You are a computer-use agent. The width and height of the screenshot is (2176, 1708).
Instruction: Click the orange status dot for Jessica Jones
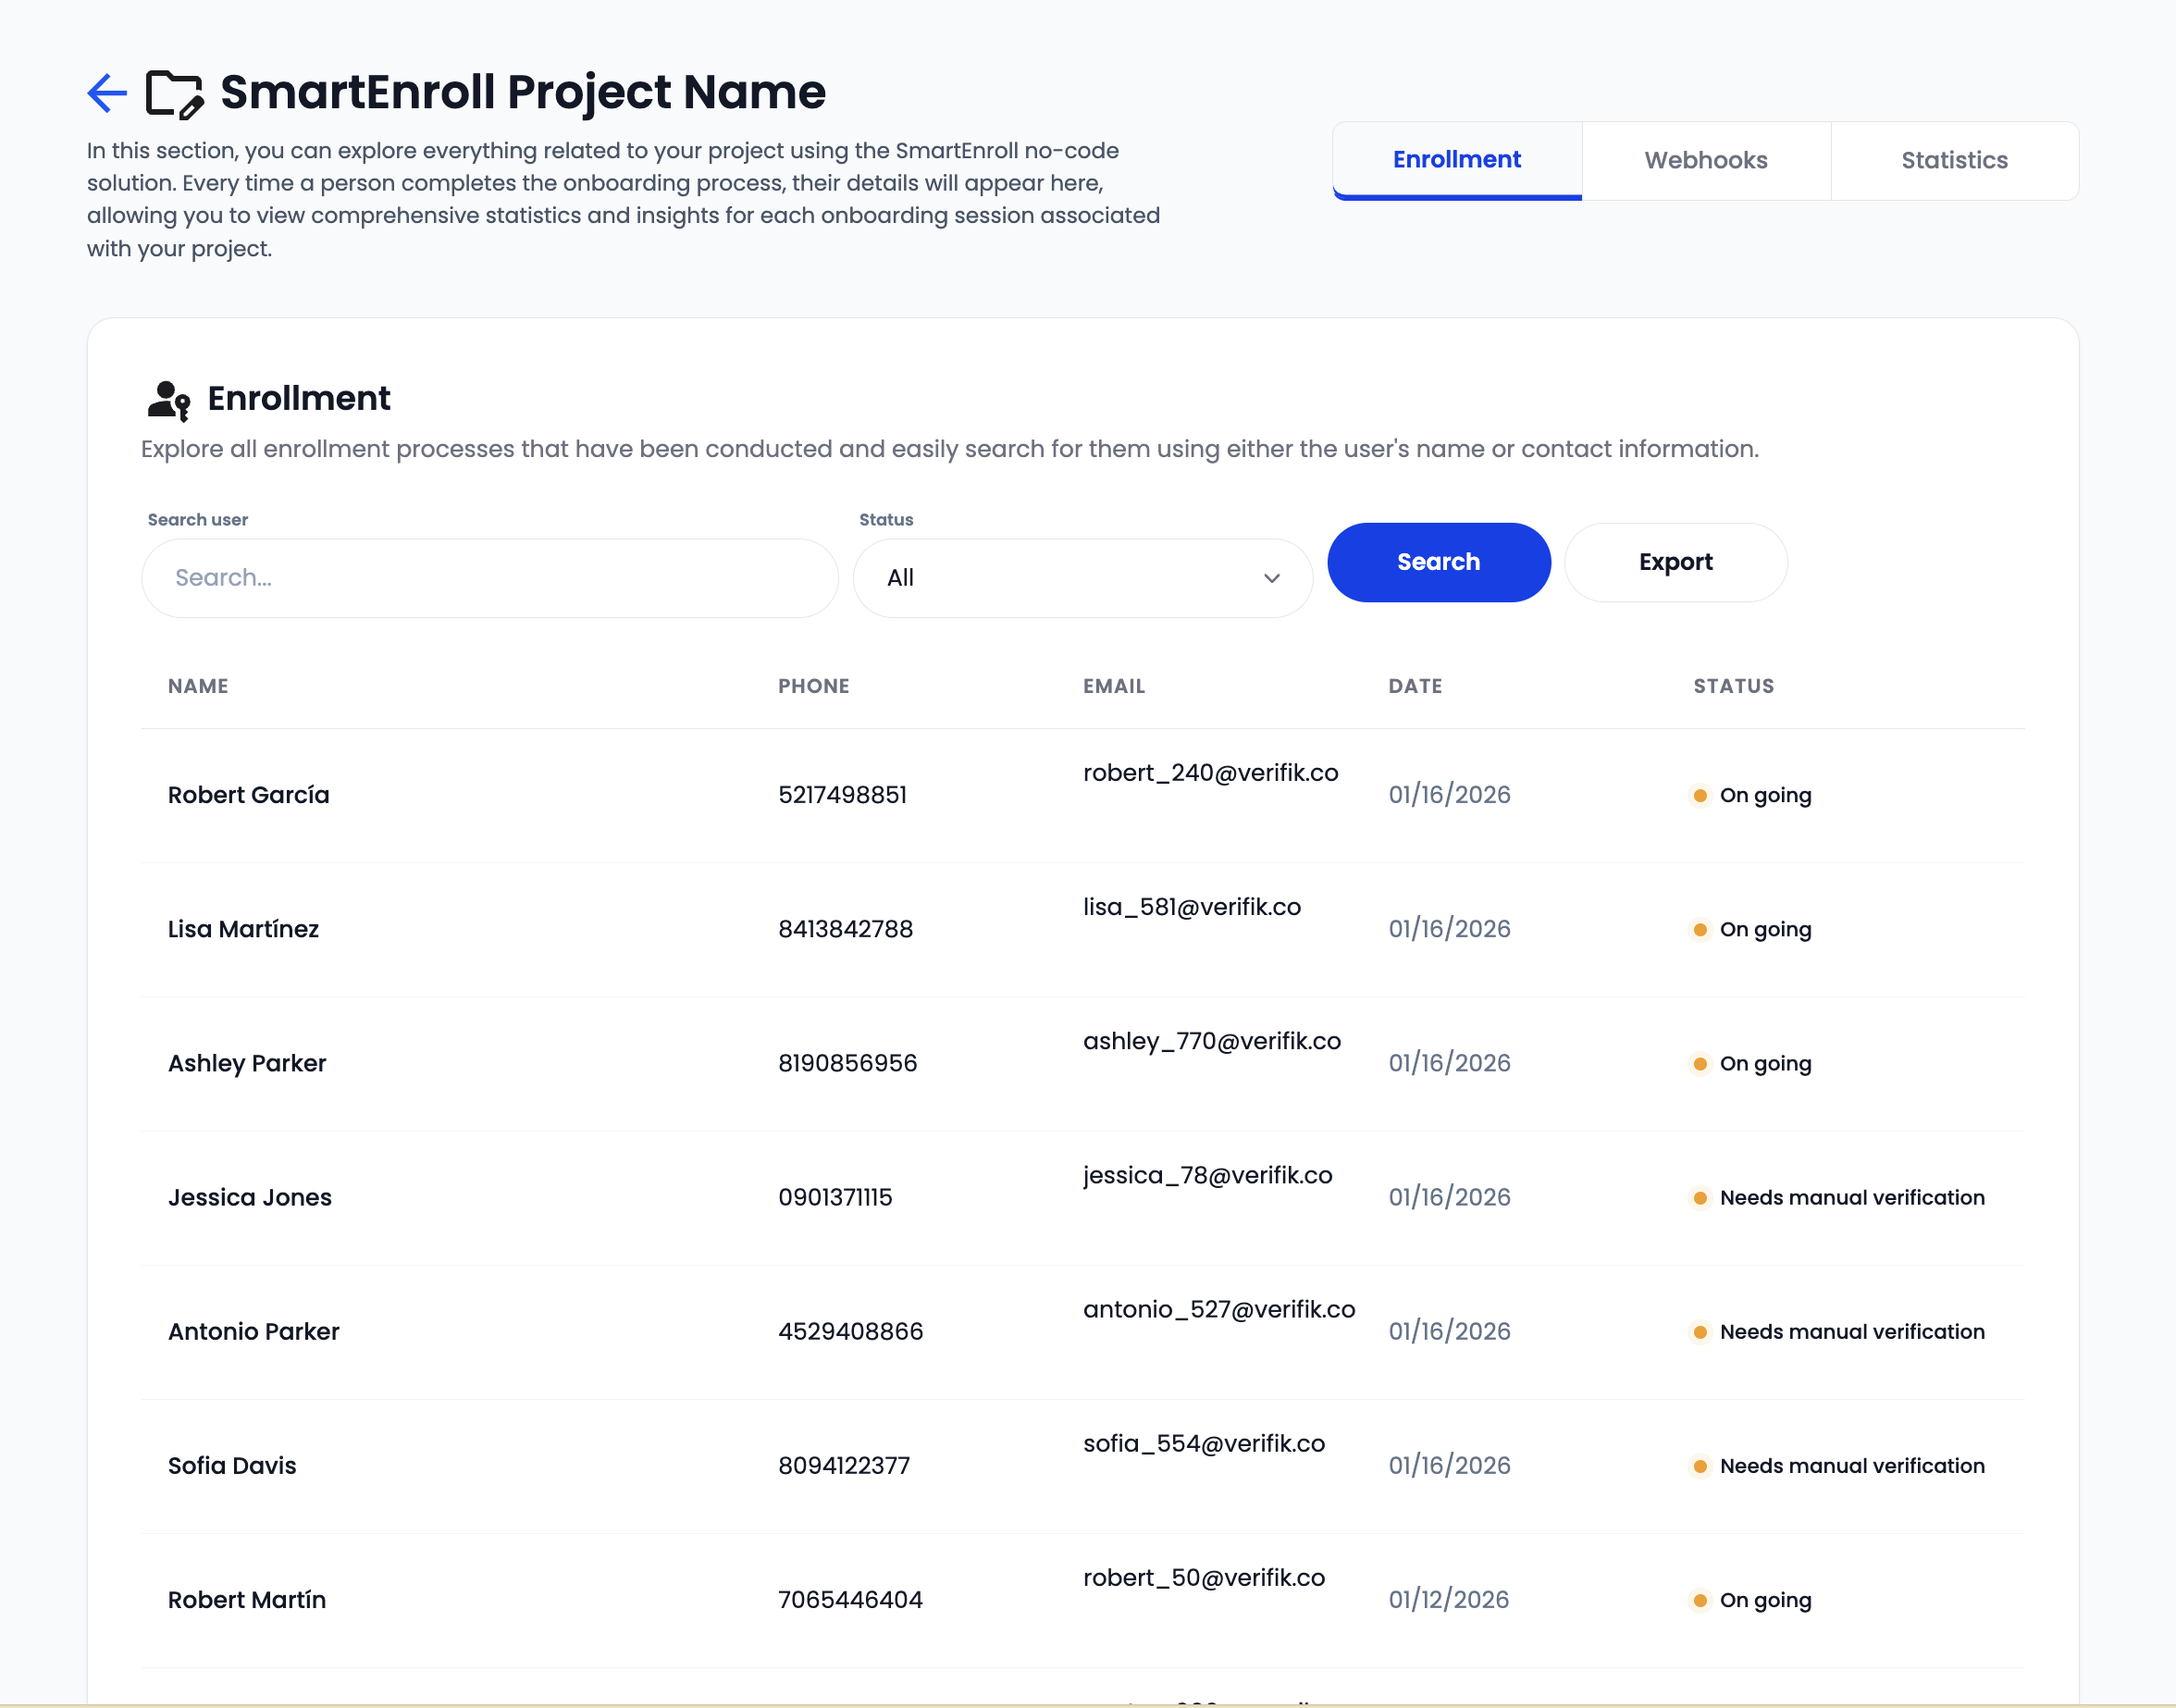click(x=1699, y=1198)
